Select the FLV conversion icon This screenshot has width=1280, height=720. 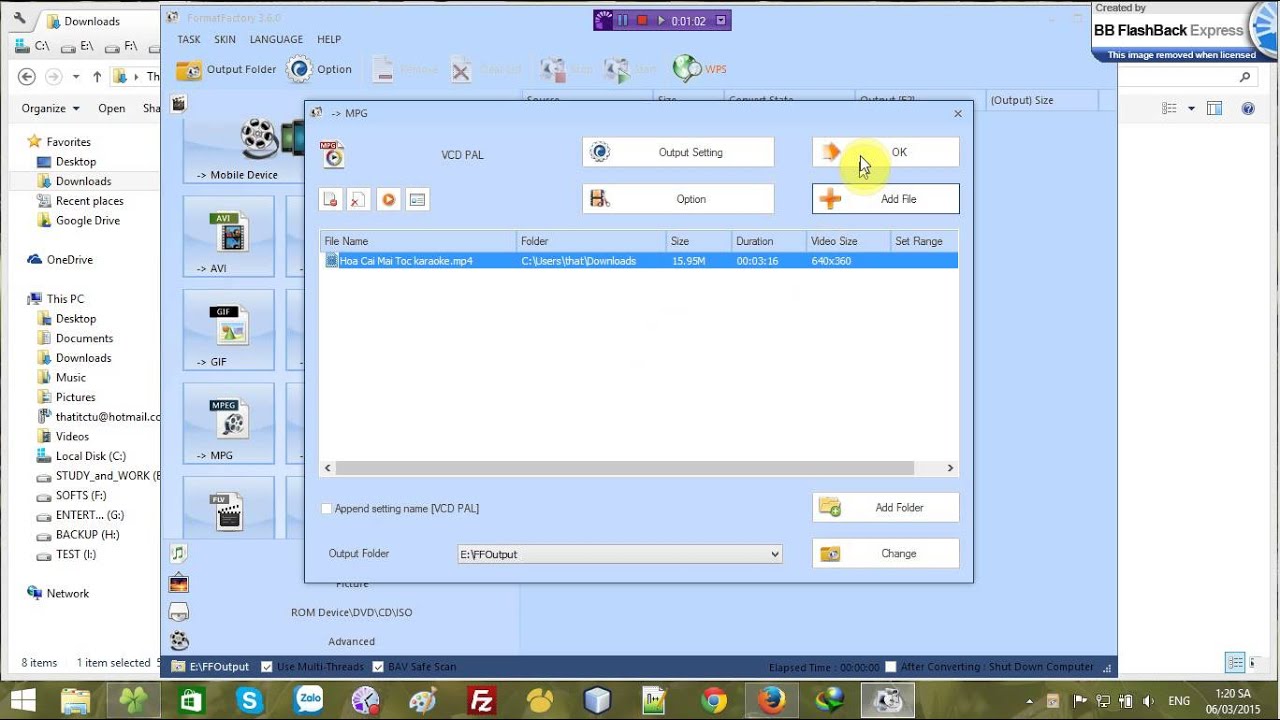(x=229, y=510)
